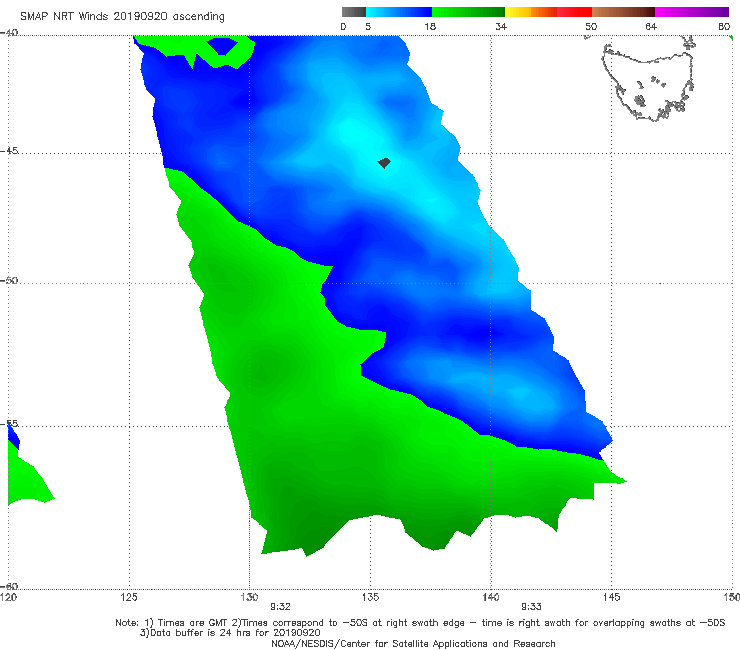The image size is (740, 650).
Task: Click the longitude label "120"
Action: point(8,597)
